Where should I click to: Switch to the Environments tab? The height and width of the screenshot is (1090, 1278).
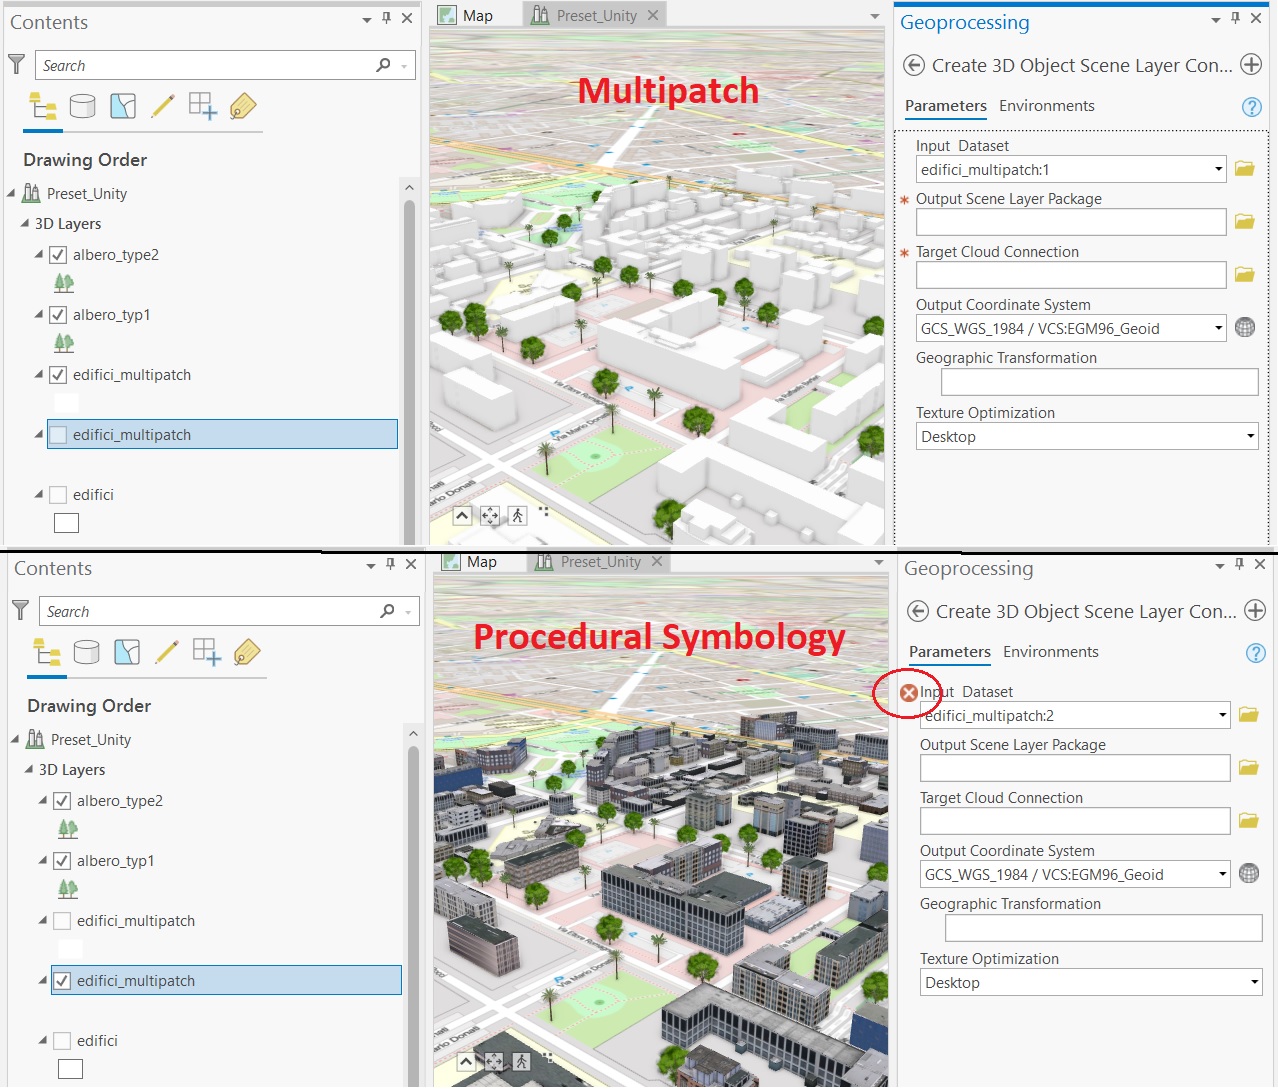pyautogui.click(x=1046, y=105)
